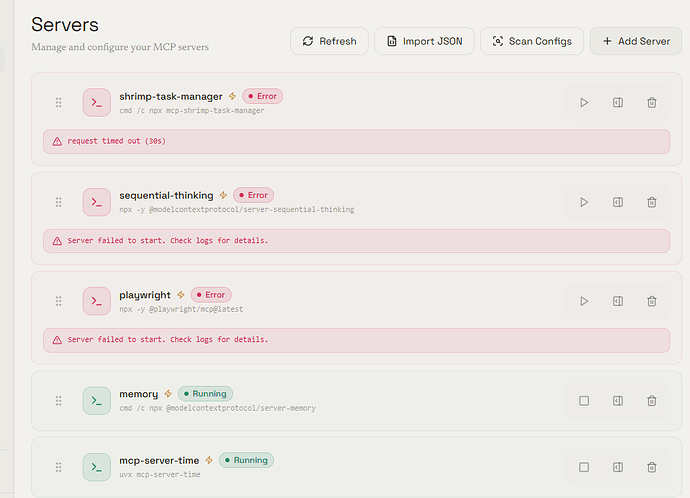Image resolution: width=690 pixels, height=498 pixels.
Task: Click Scan Configs button
Action: [x=532, y=41]
